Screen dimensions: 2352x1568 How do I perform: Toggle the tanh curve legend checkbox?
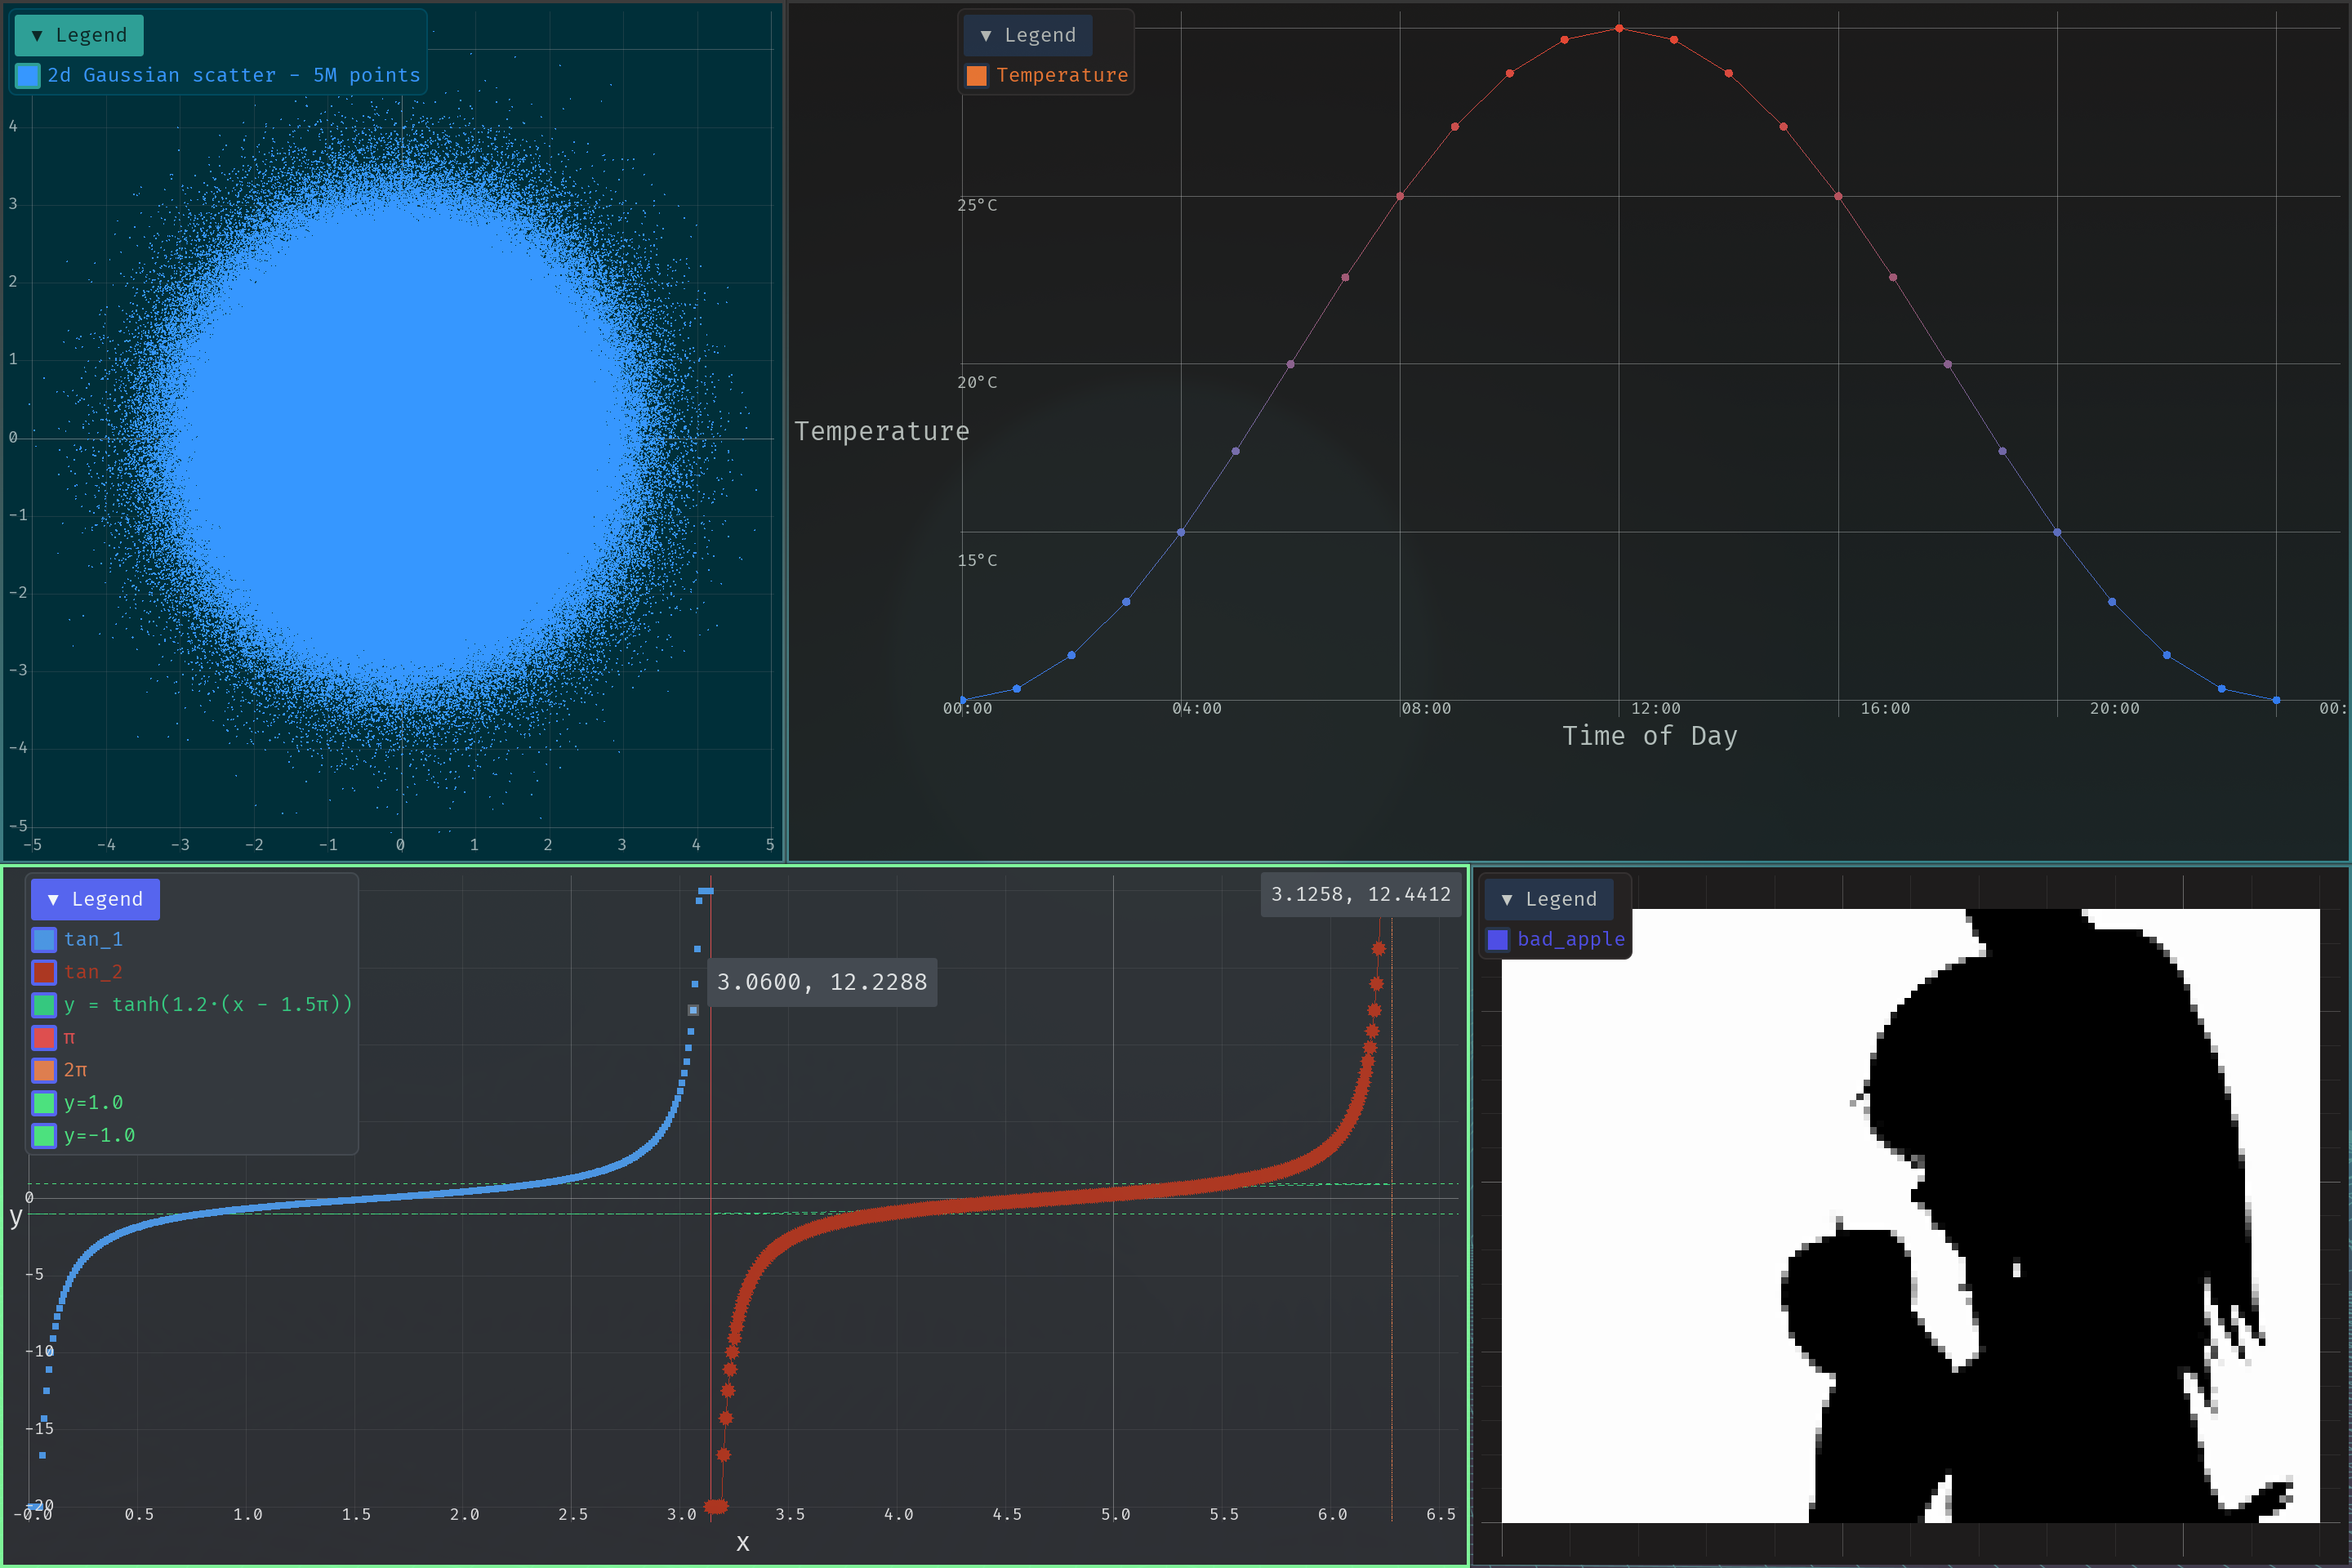pyautogui.click(x=44, y=1005)
